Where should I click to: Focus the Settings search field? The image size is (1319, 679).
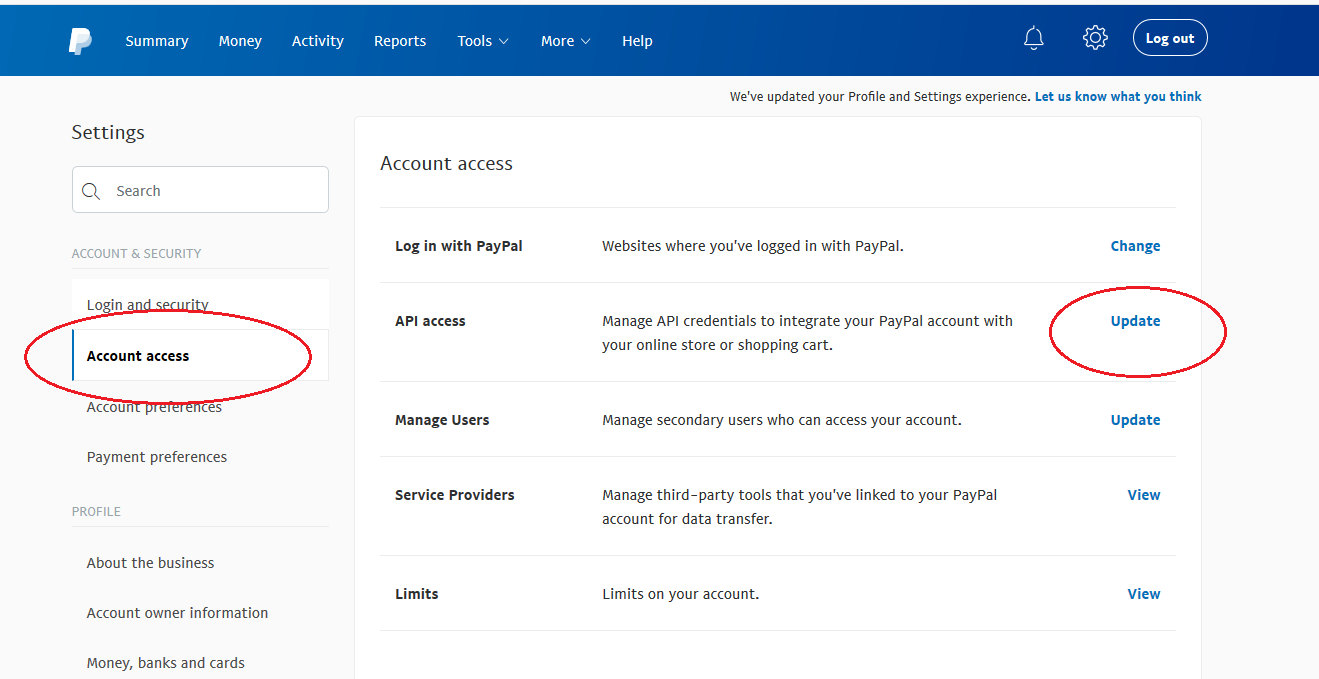(x=200, y=190)
